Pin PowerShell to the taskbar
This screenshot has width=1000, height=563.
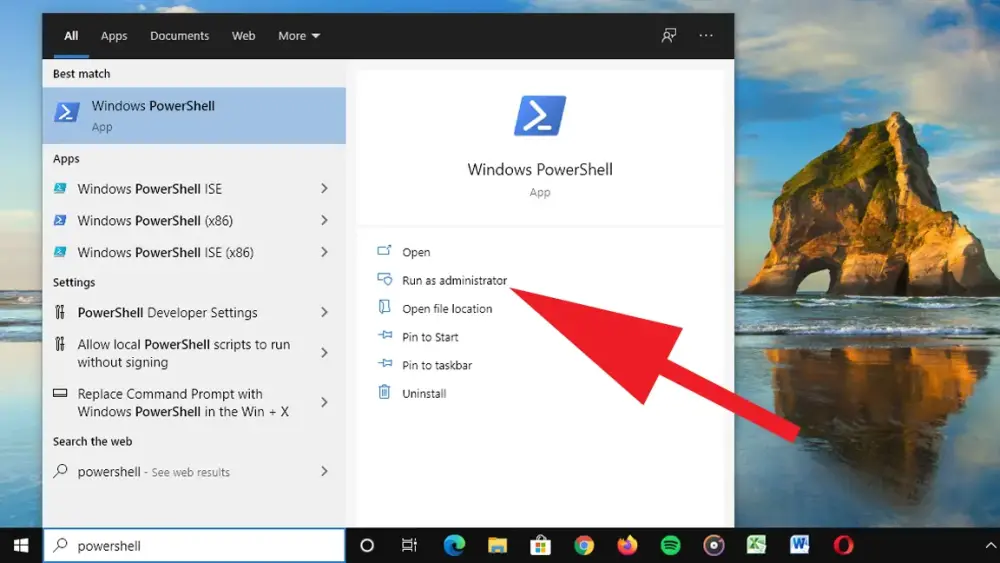click(437, 365)
